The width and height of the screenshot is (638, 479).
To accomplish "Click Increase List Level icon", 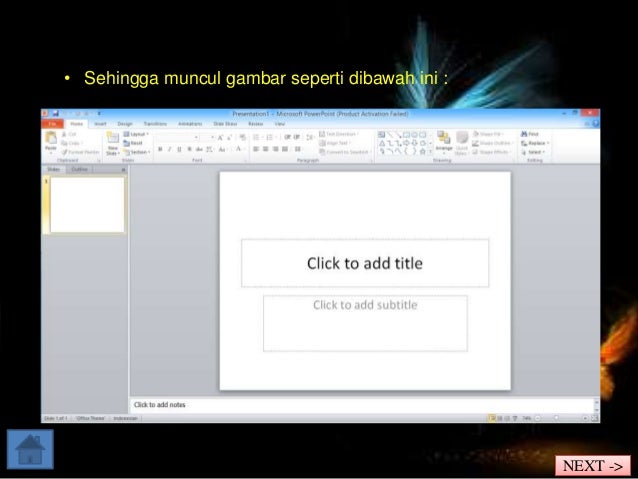I will click(297, 138).
